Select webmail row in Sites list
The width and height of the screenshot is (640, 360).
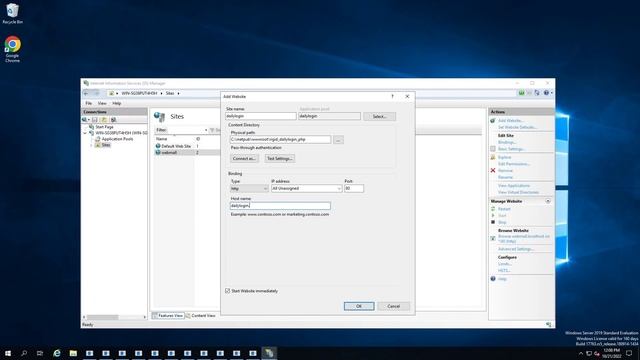coord(187,152)
